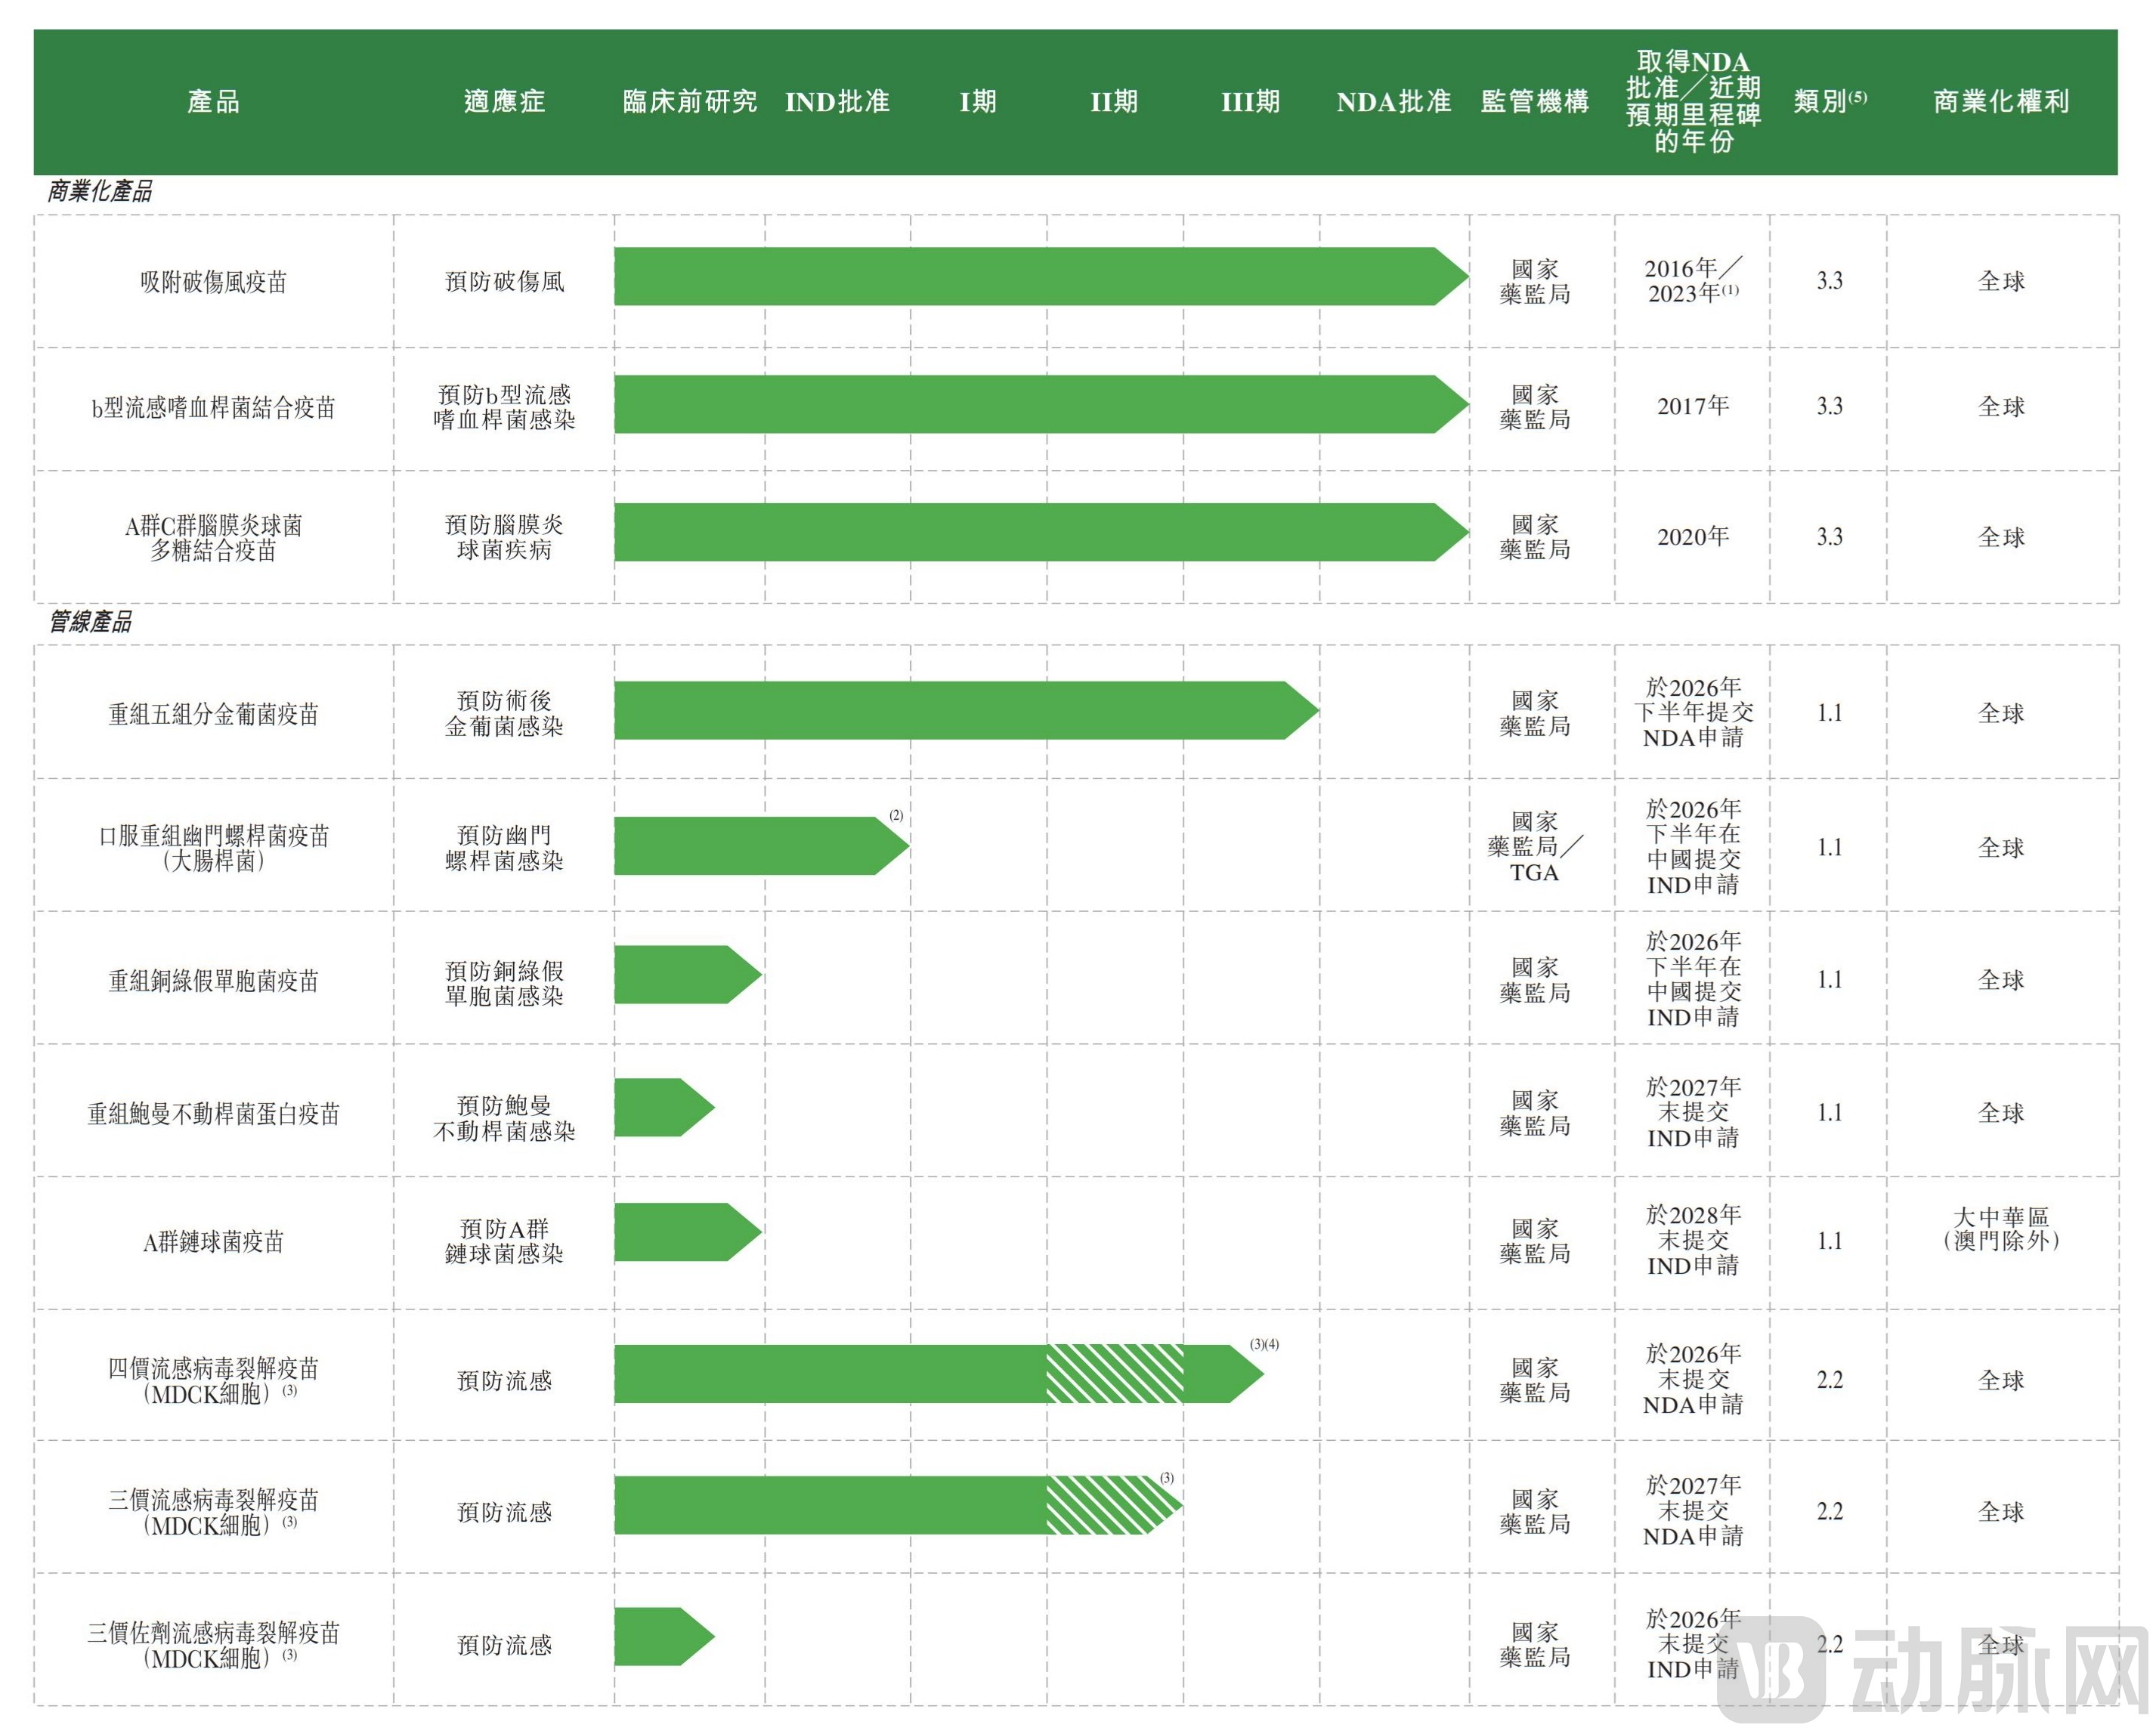2156x1731 pixels.
Task: Click the striped section of 四價流感病毒裂解疫苗 bar
Action: [1114, 1373]
